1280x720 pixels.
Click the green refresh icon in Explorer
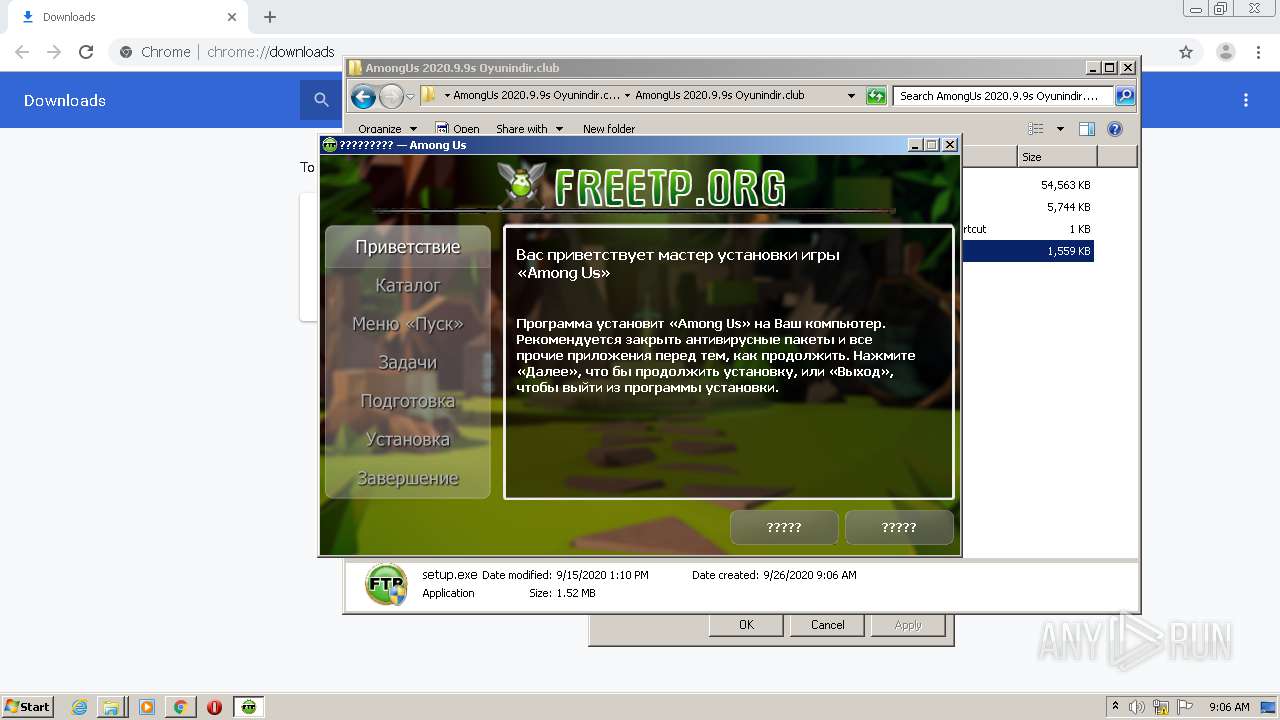876,96
